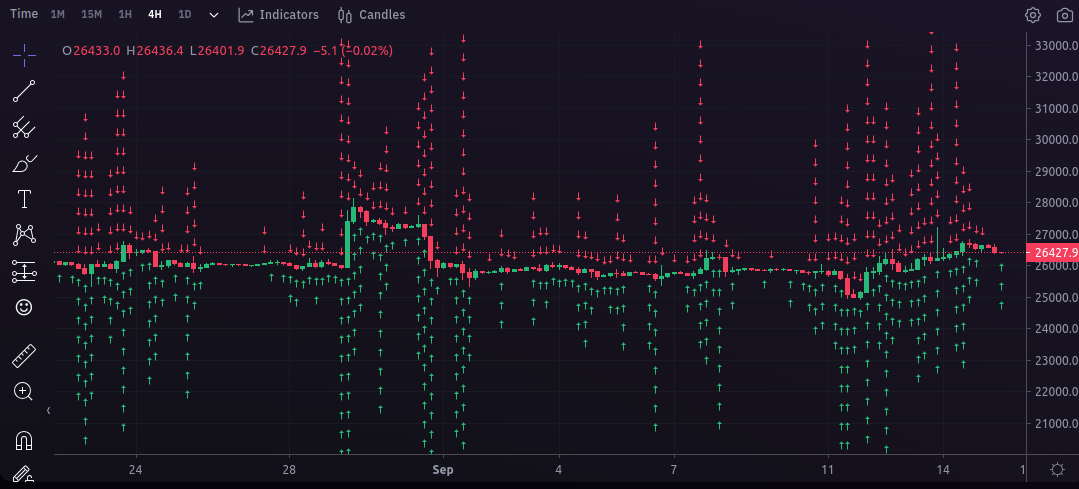Click the 25000.0 price axis label

click(x=1056, y=297)
